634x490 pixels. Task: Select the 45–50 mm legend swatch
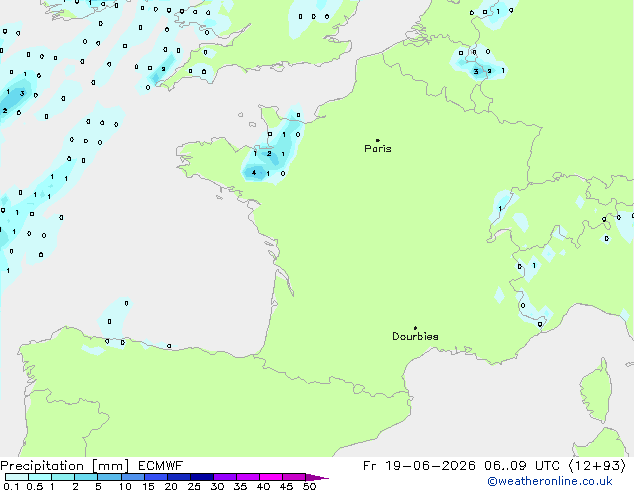(294, 477)
